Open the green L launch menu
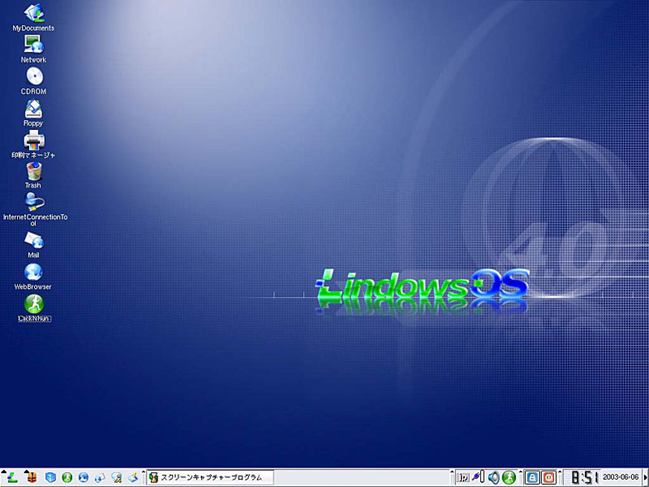This screenshot has height=487, width=649. click(x=13, y=477)
